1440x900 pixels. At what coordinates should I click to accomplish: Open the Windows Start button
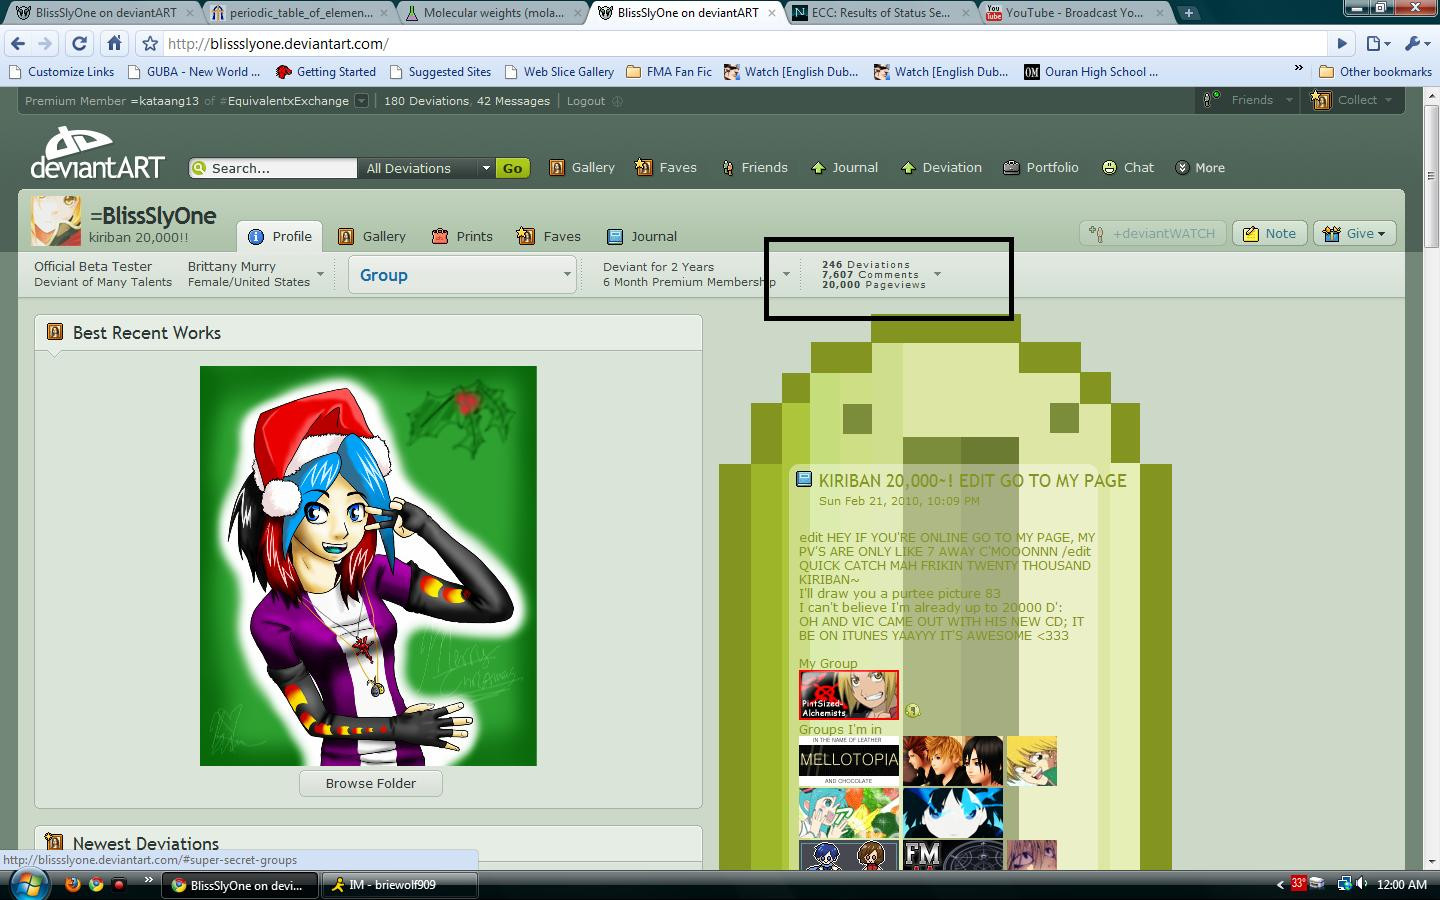point(28,885)
